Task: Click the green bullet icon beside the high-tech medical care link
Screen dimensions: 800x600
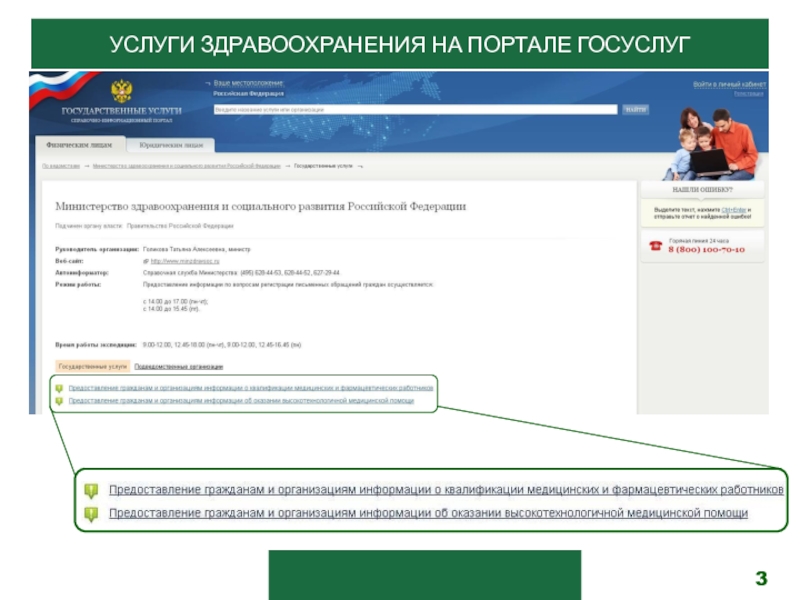Action: click(x=59, y=402)
